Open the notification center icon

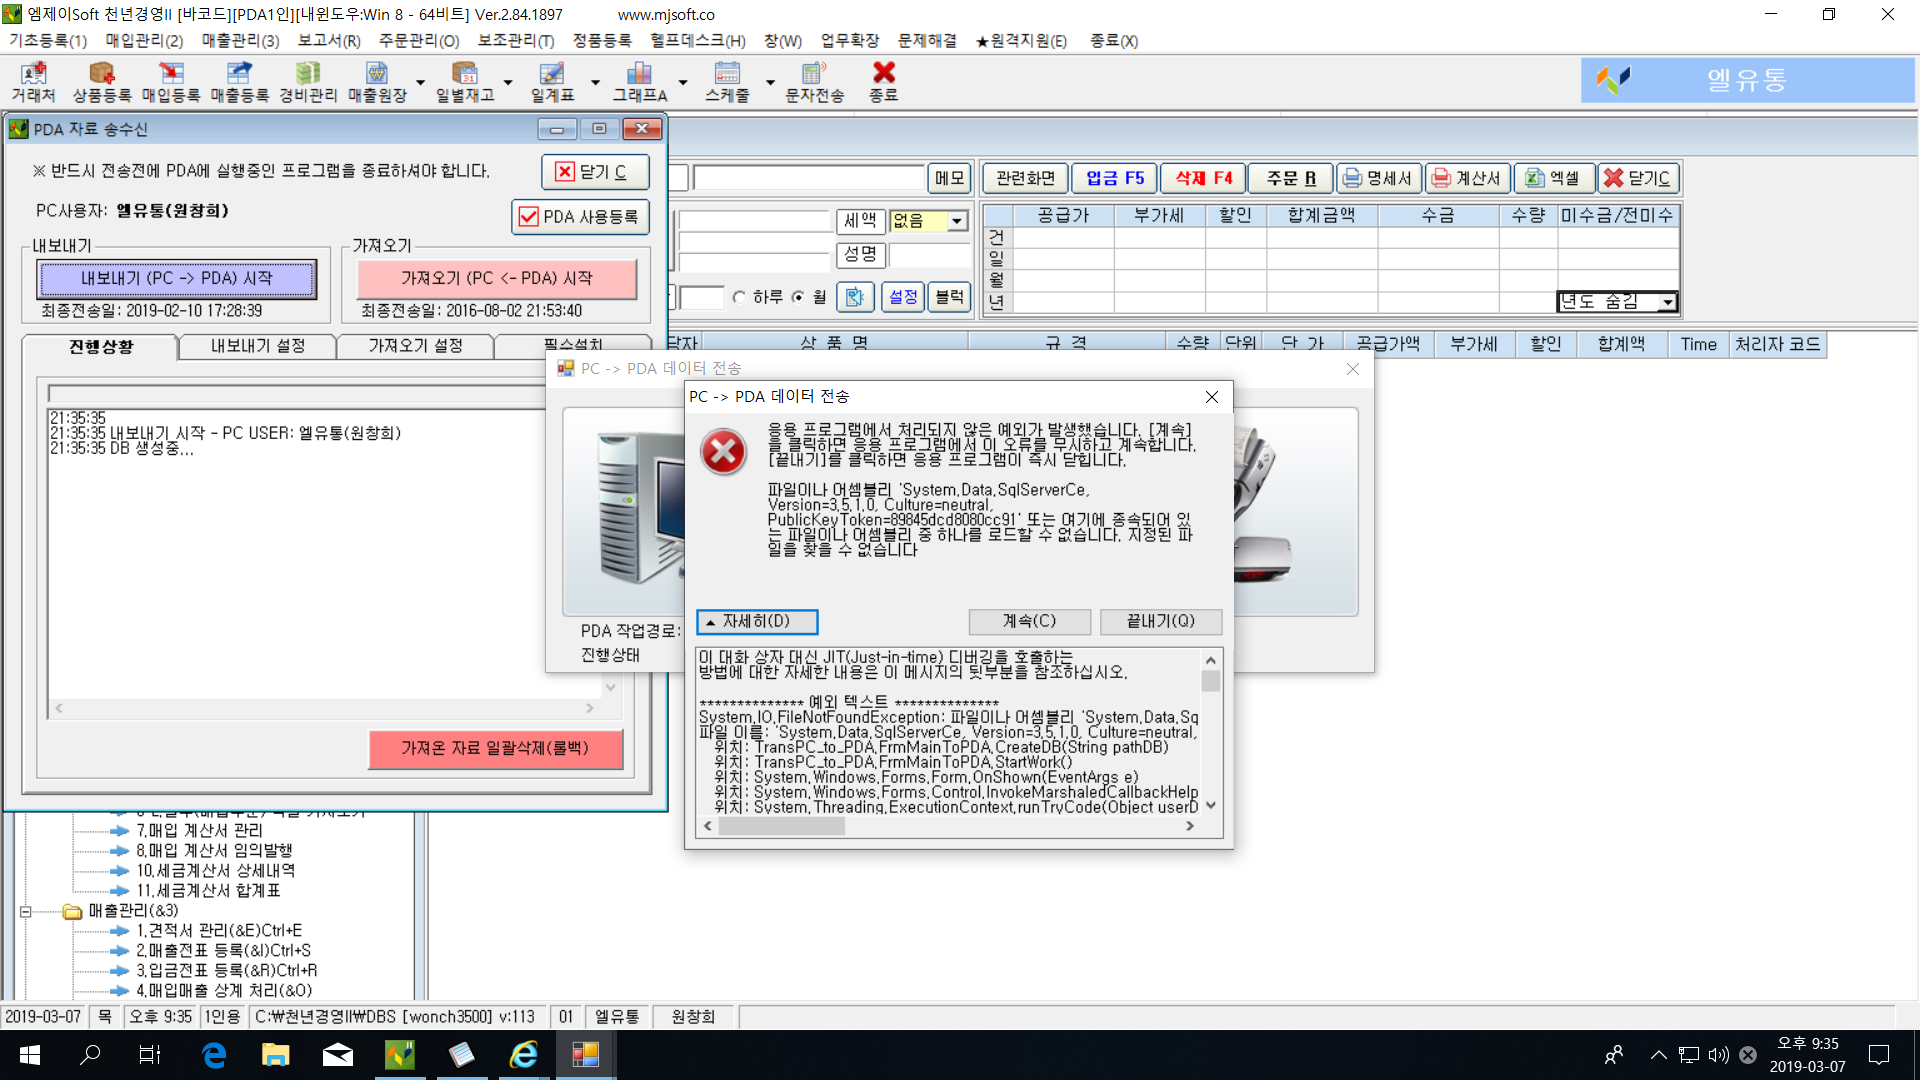tap(1878, 1055)
